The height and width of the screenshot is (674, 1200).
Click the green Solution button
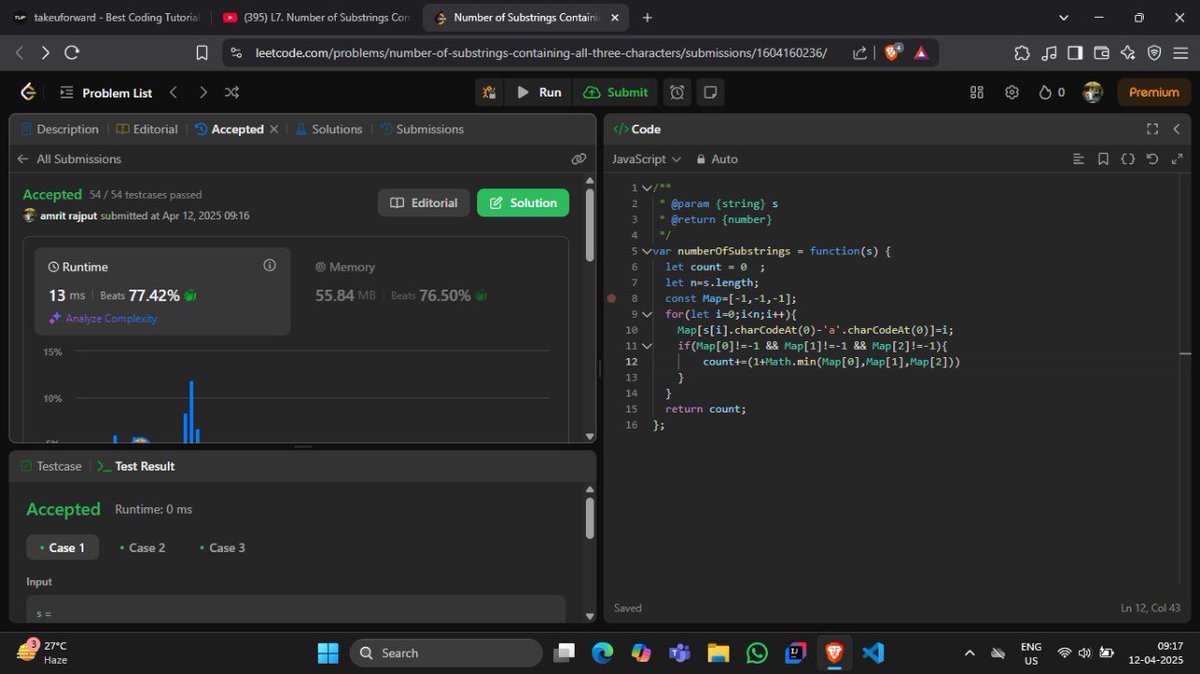pos(523,203)
